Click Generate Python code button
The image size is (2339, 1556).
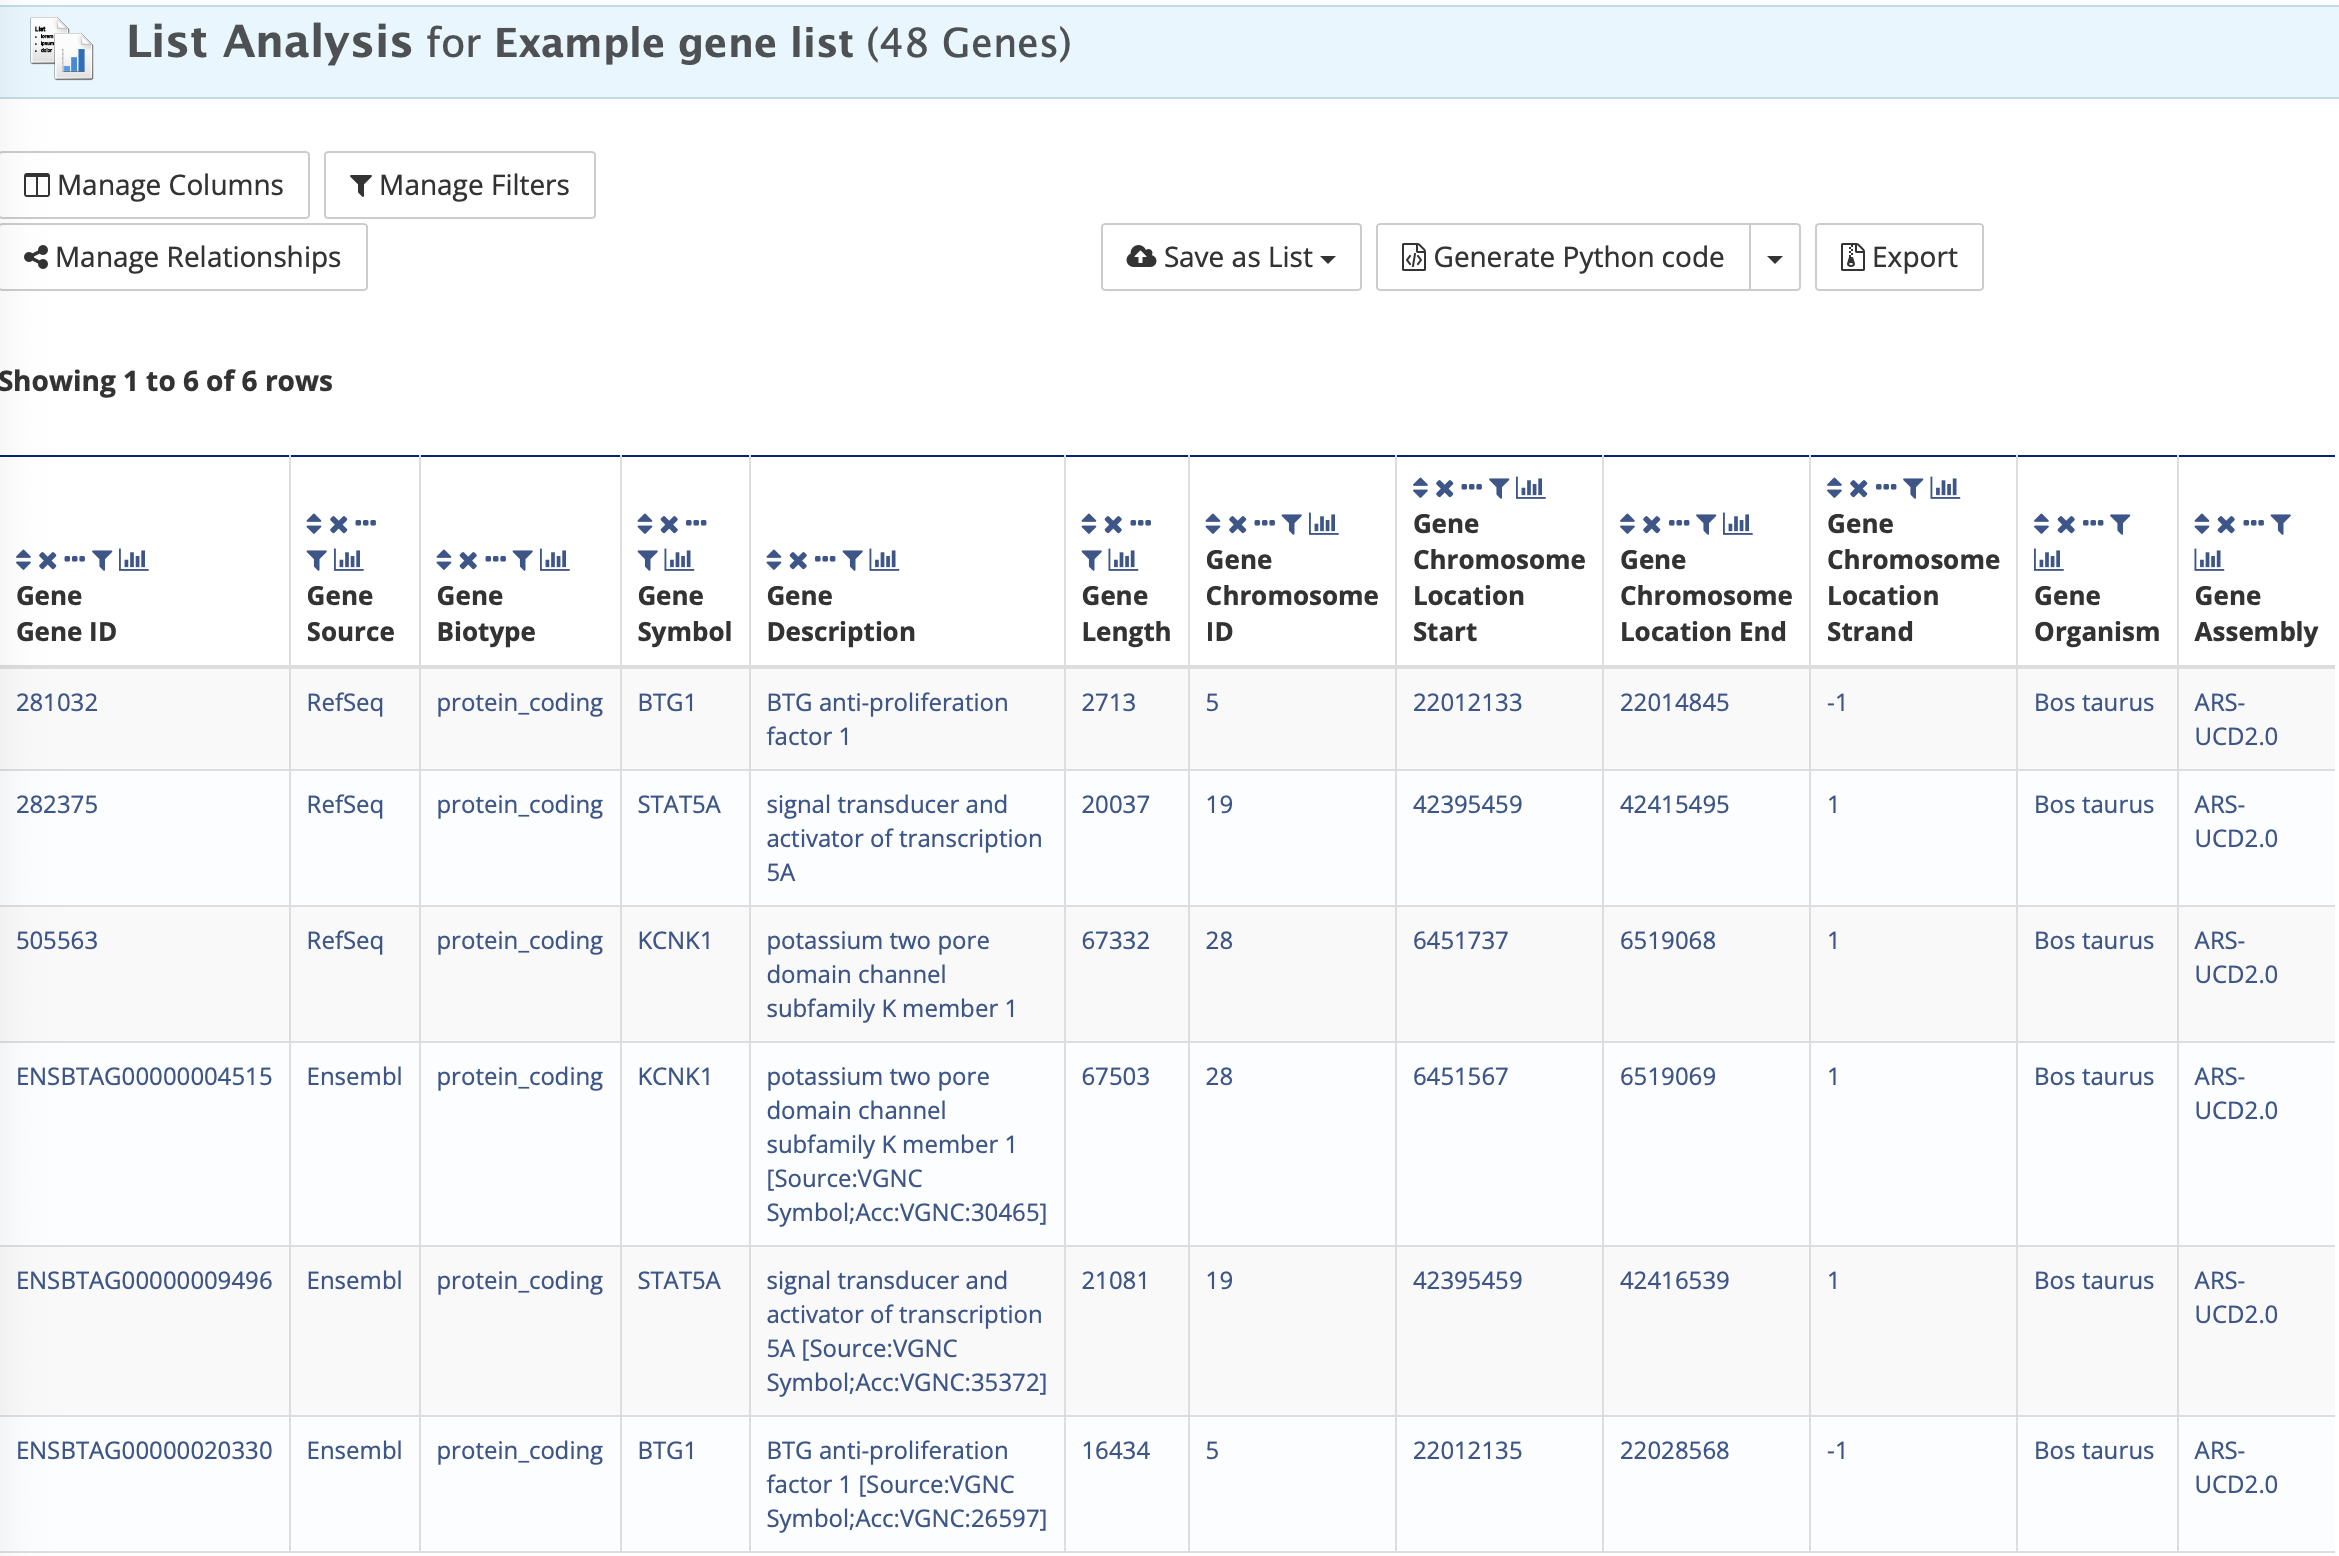click(x=1563, y=257)
